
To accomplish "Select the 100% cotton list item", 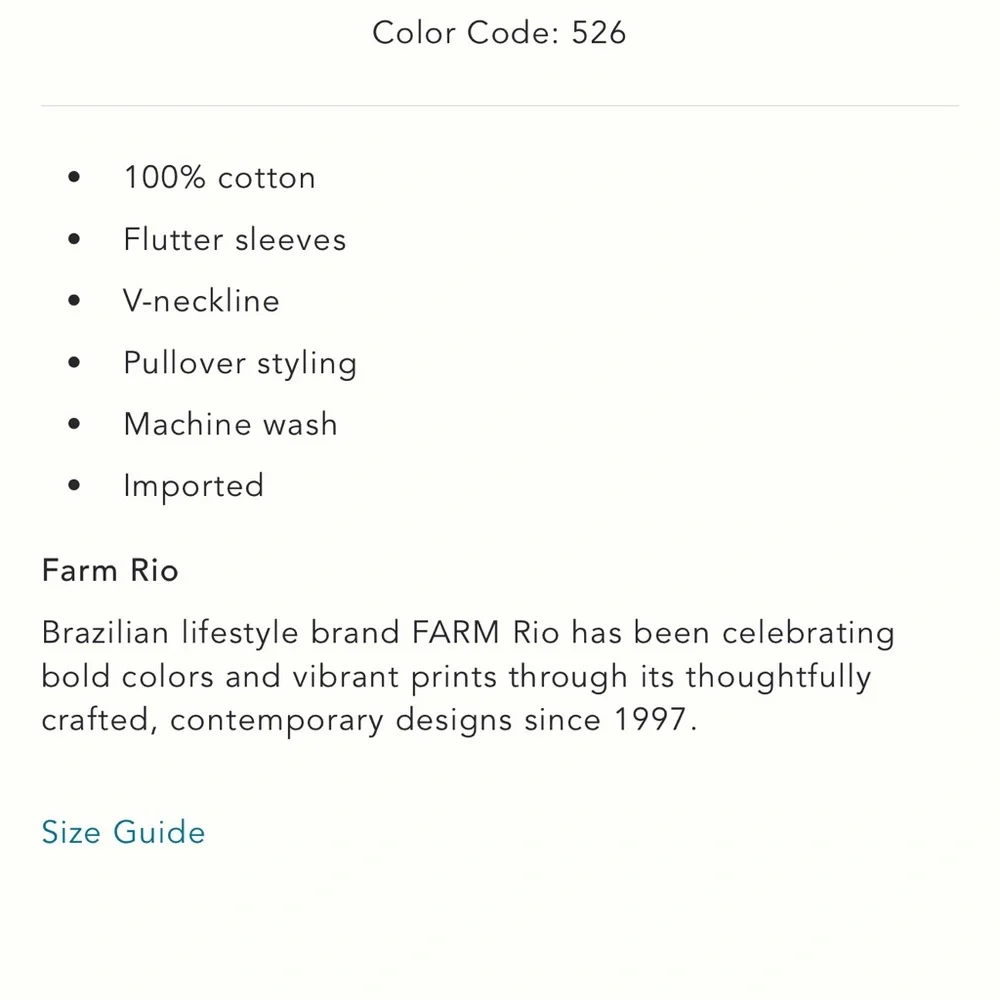I will pos(219,178).
